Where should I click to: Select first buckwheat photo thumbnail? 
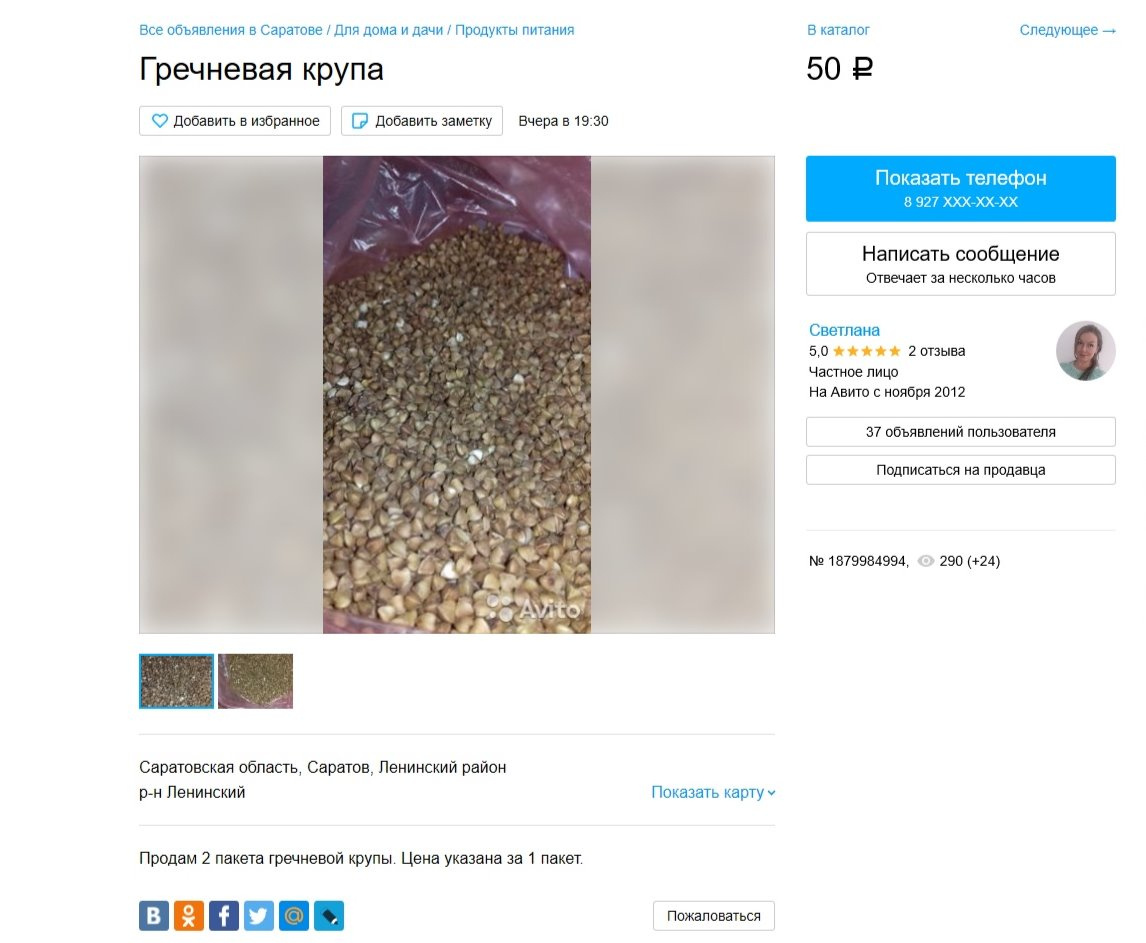click(176, 681)
